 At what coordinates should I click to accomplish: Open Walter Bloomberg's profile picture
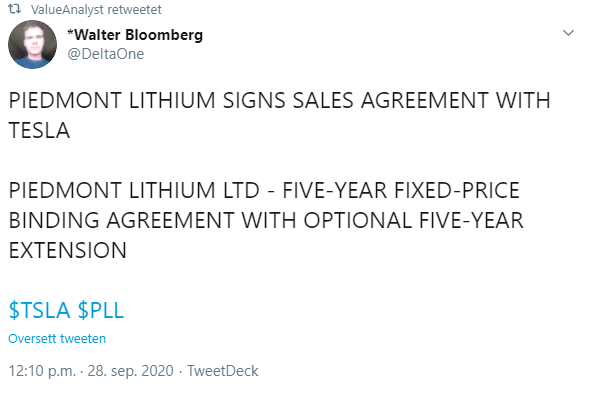32,44
